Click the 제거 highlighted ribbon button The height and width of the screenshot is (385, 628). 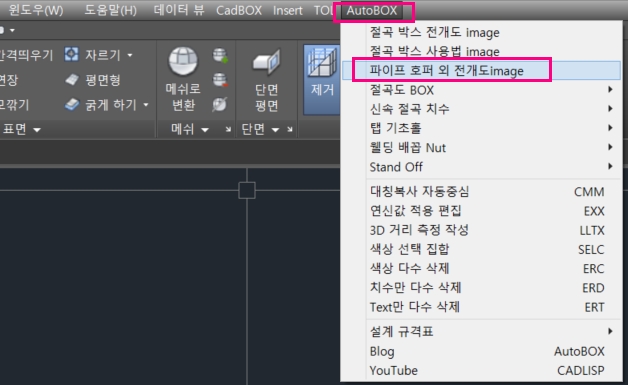[322, 79]
